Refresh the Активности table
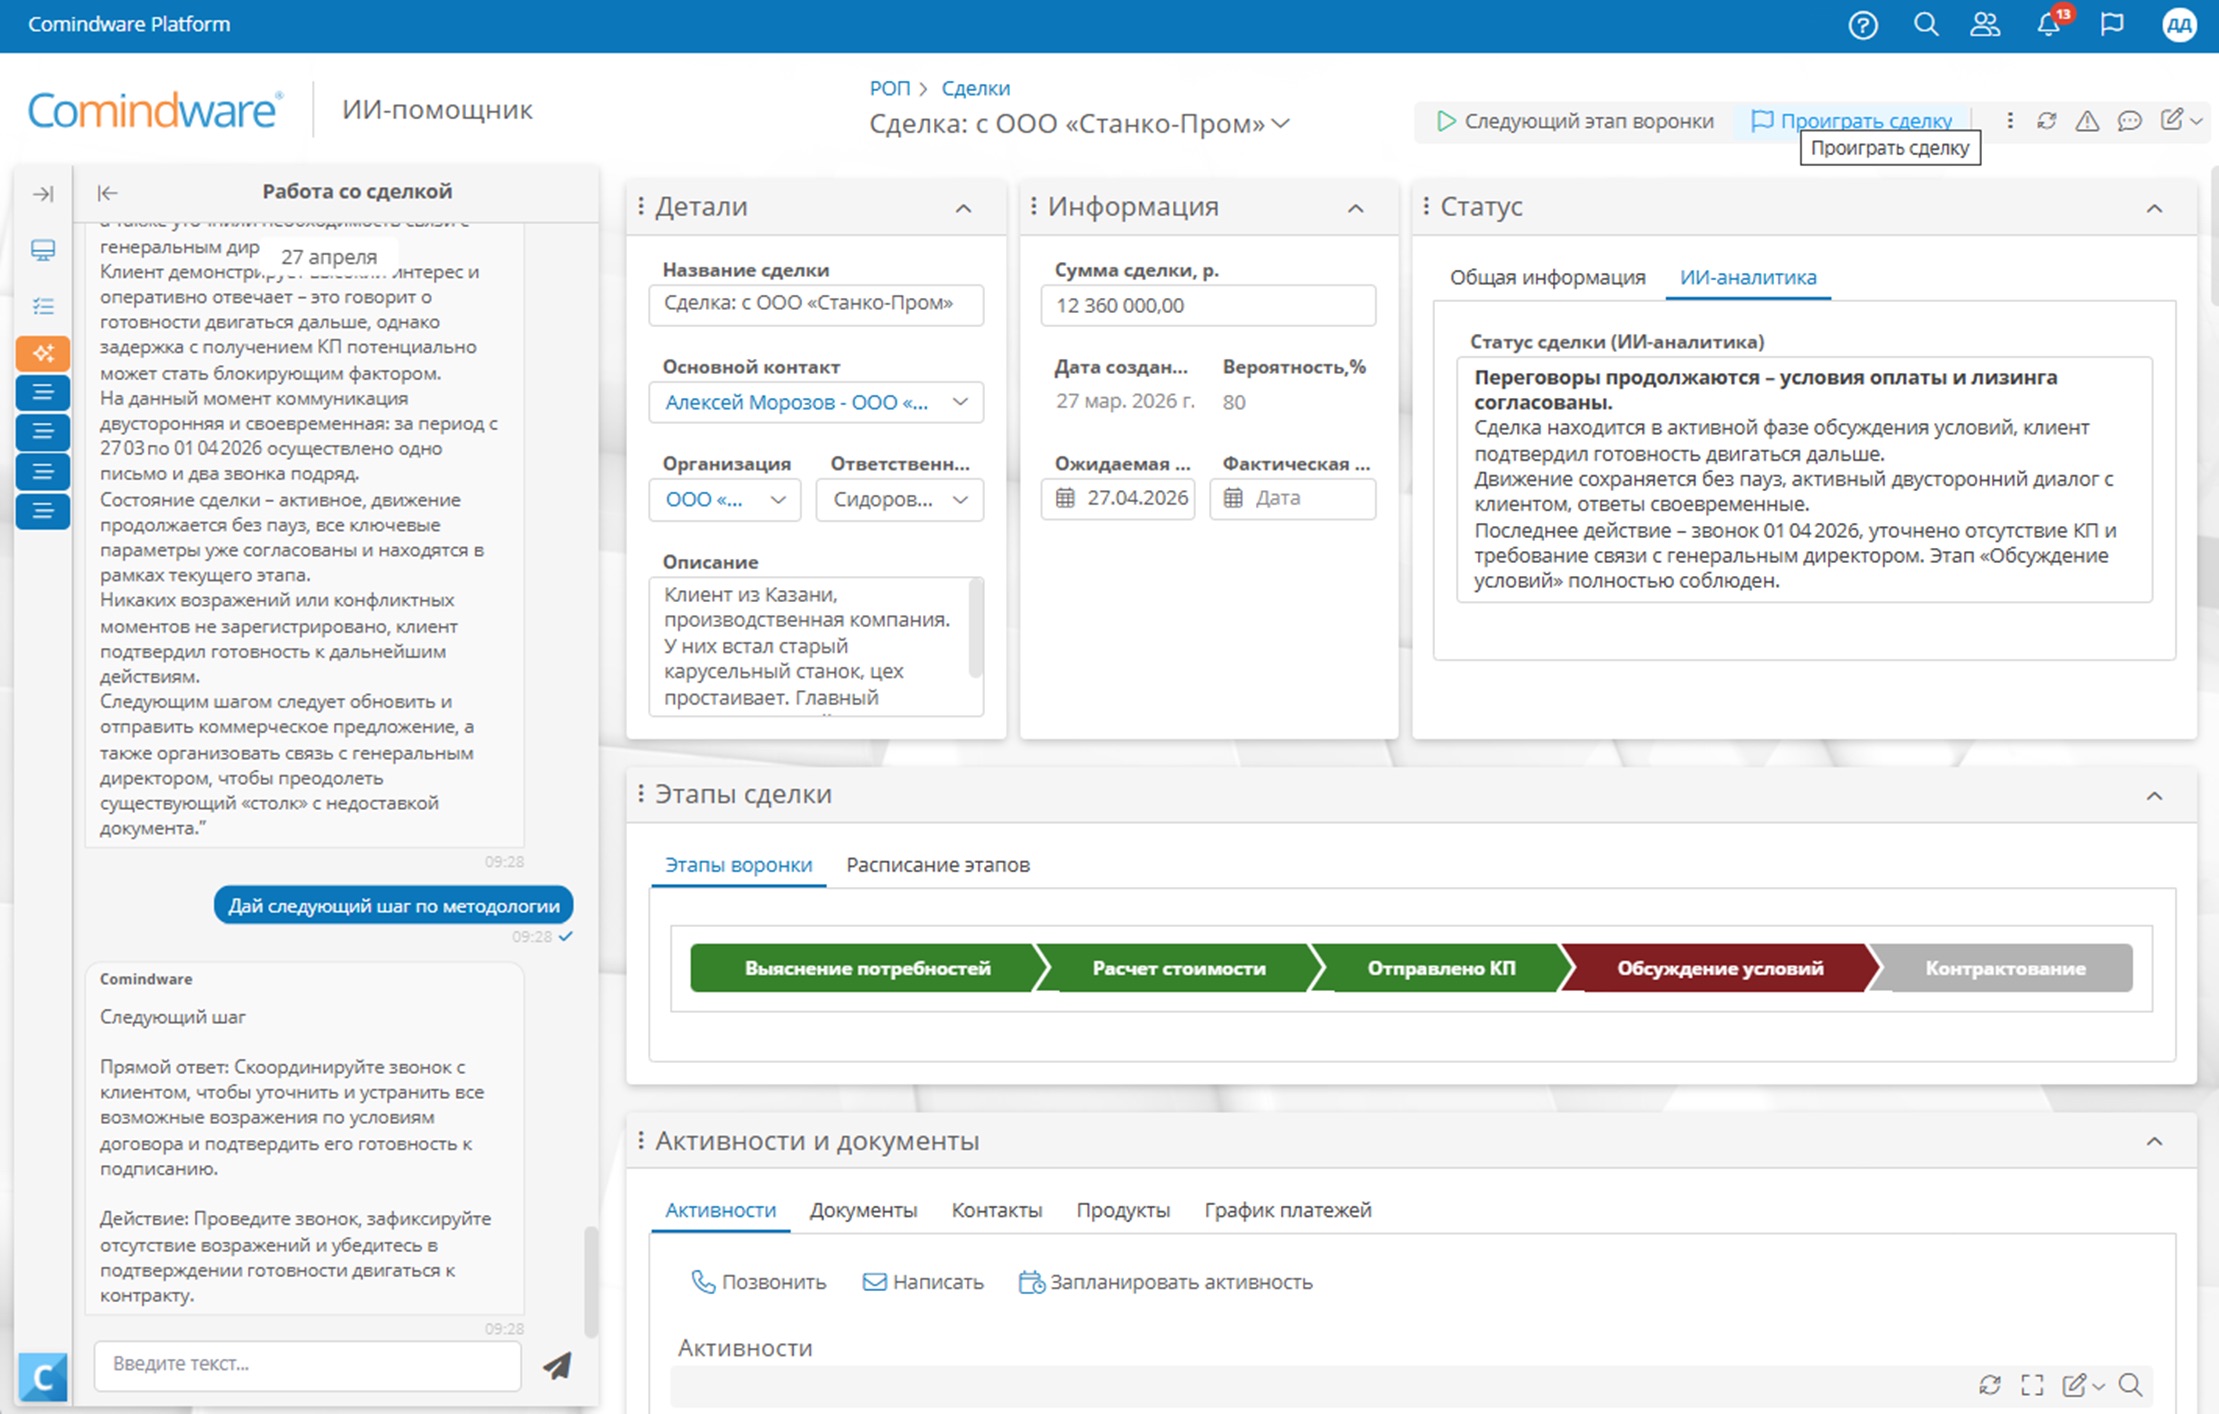Image resolution: width=2219 pixels, height=1414 pixels. coord(1989,1385)
